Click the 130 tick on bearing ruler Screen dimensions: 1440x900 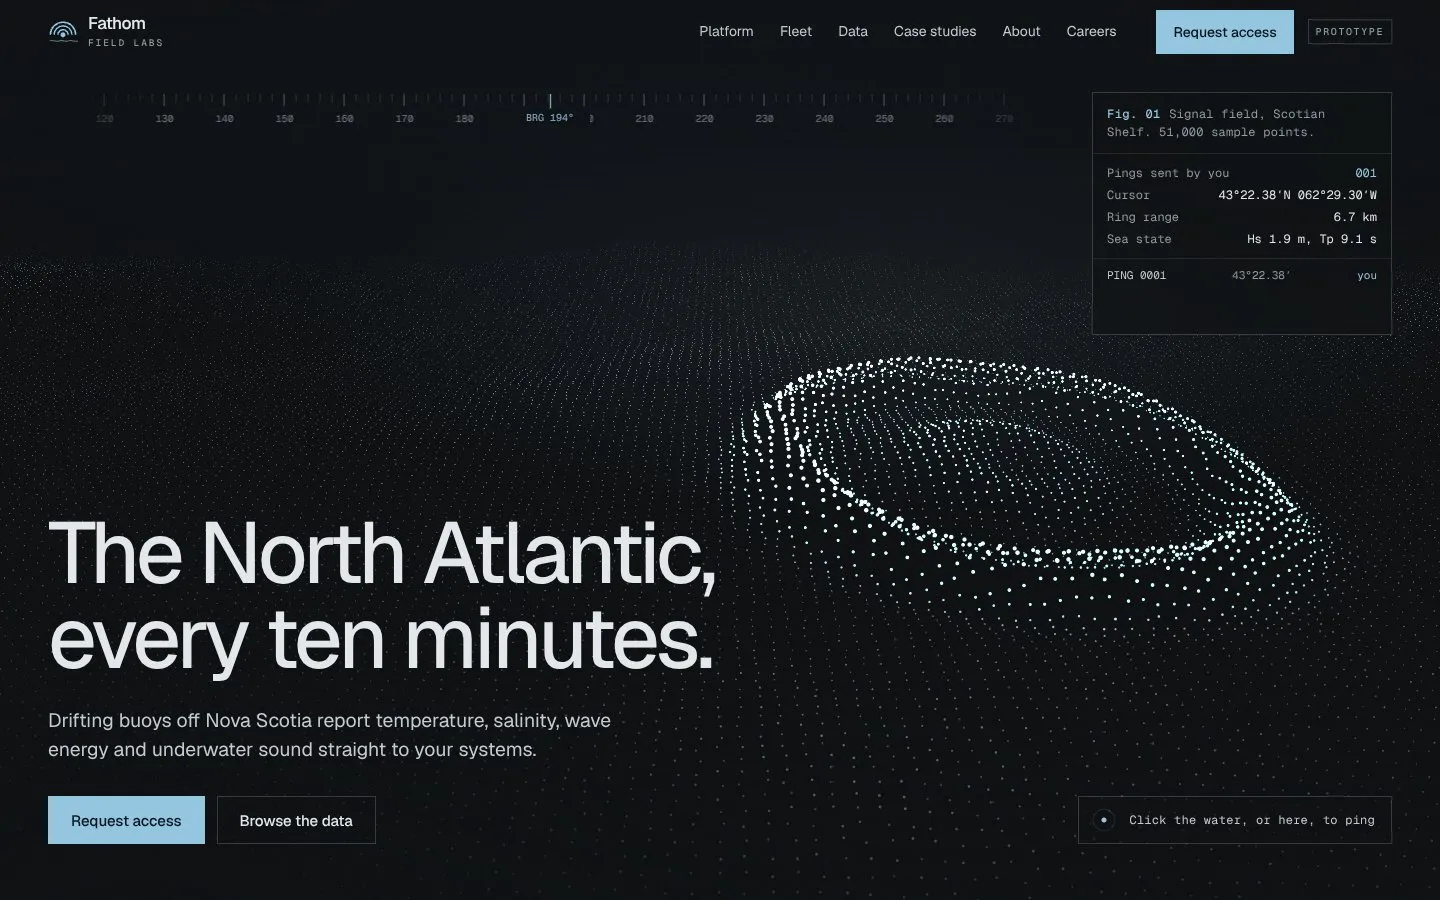tap(165, 118)
